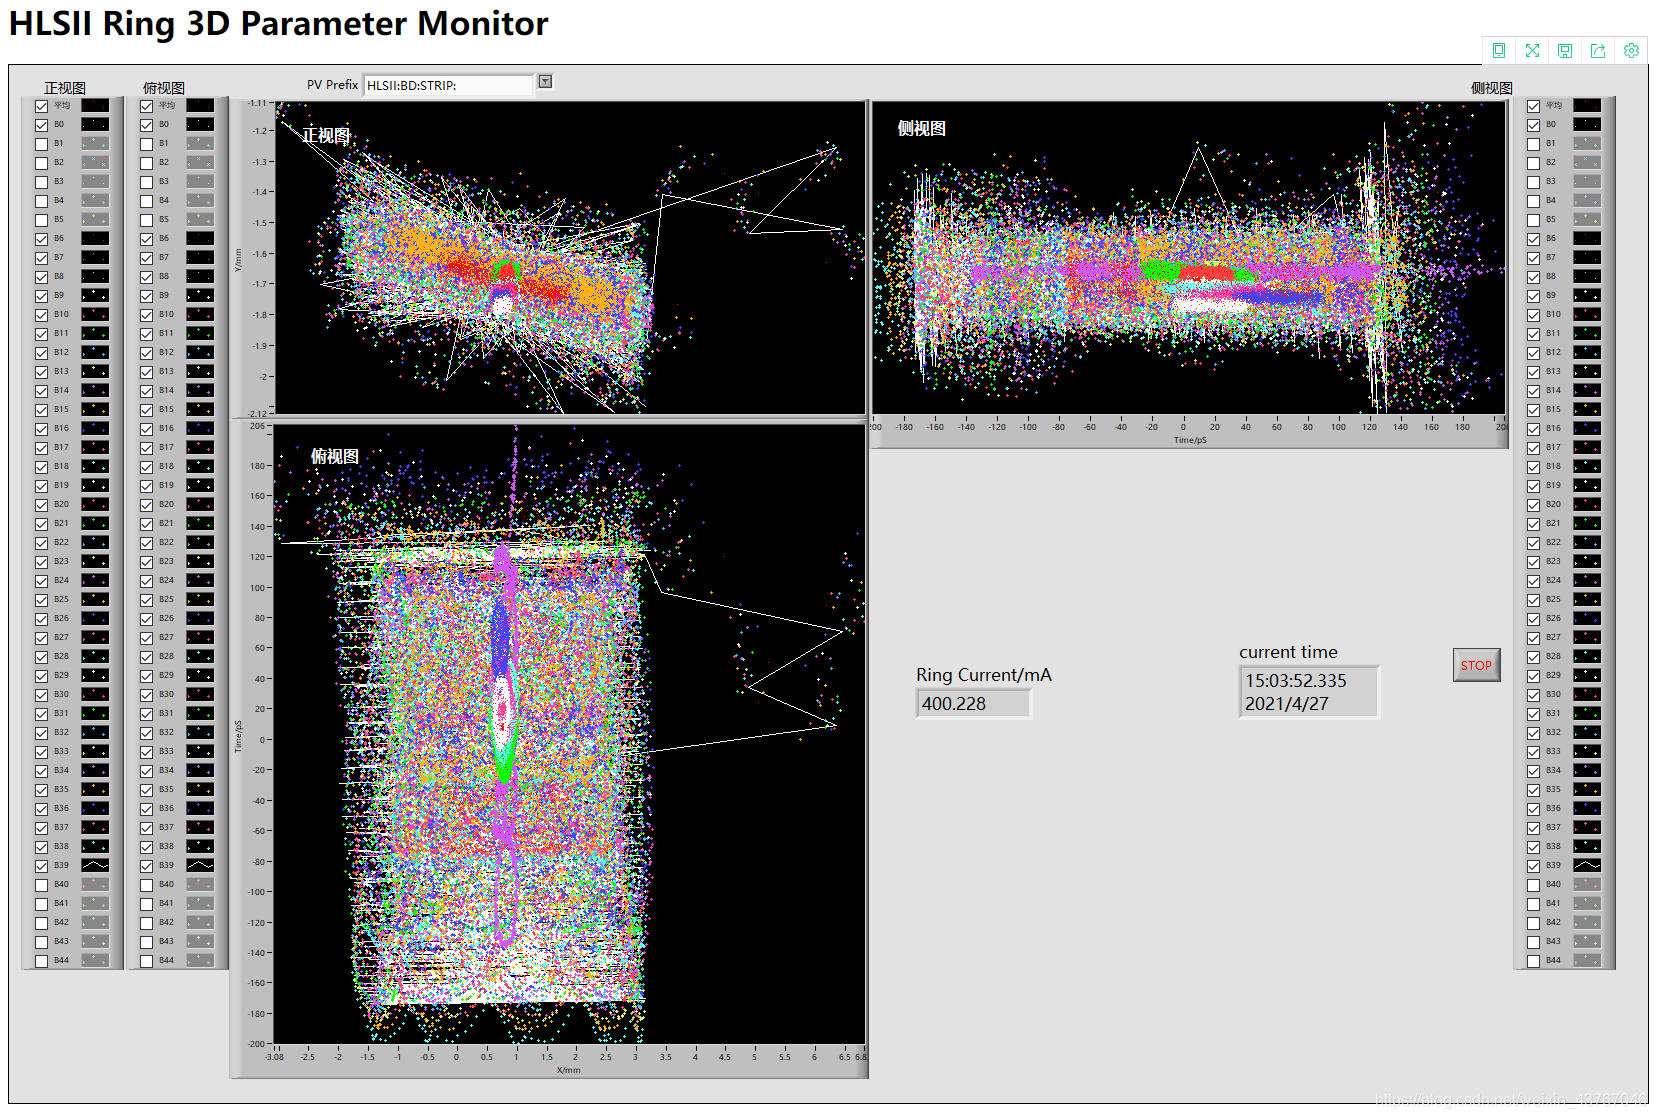This screenshot has height=1119, width=1657.
Task: Click the 正视图 front-view scatter plot
Action: (570, 257)
